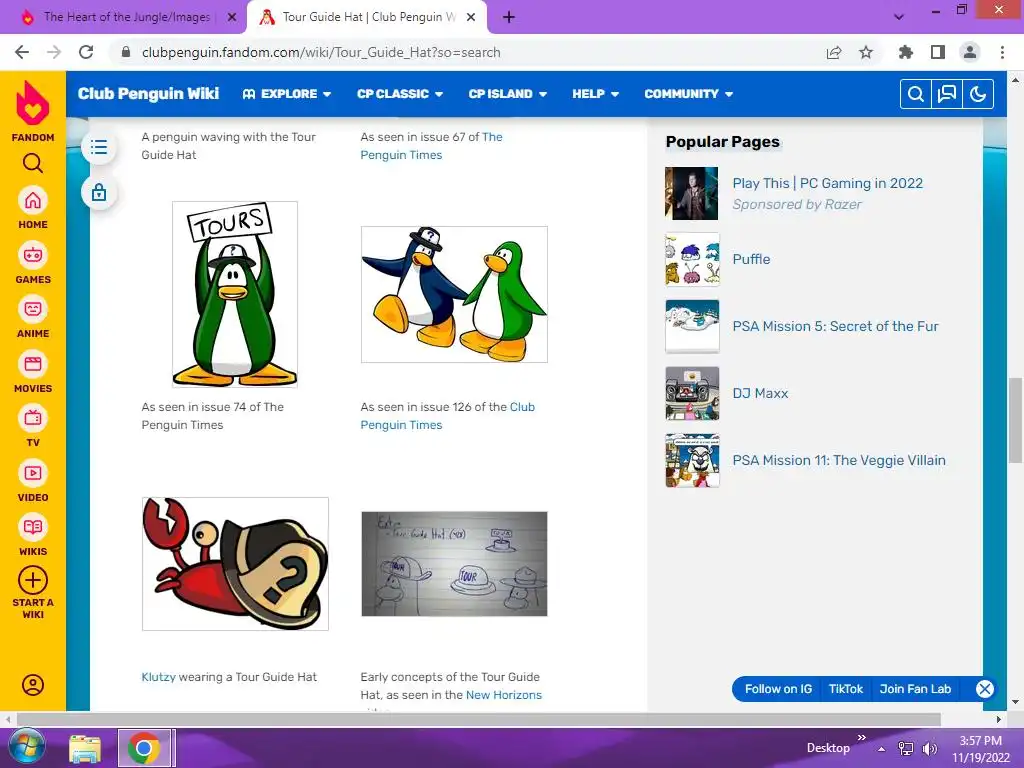This screenshot has height=768, width=1024.
Task: Expand the HELP dropdown
Action: click(x=596, y=94)
